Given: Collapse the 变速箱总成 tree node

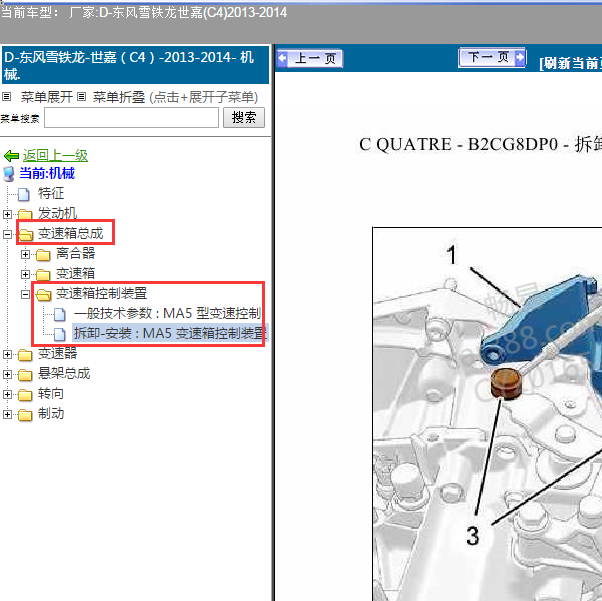Looking at the screenshot, I should [x=7, y=234].
